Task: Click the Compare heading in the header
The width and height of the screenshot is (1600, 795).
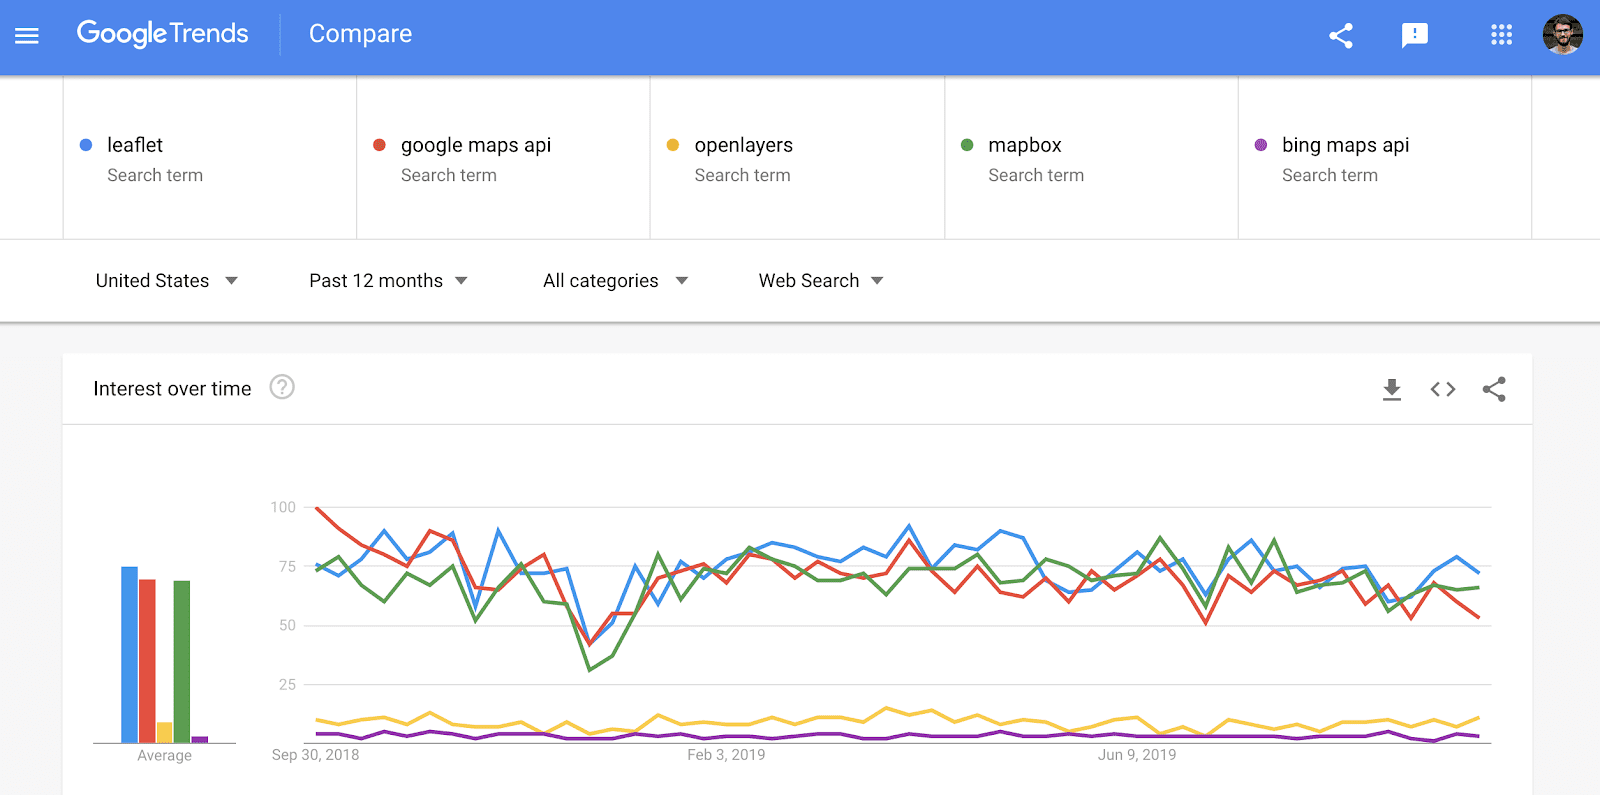Action: click(360, 33)
